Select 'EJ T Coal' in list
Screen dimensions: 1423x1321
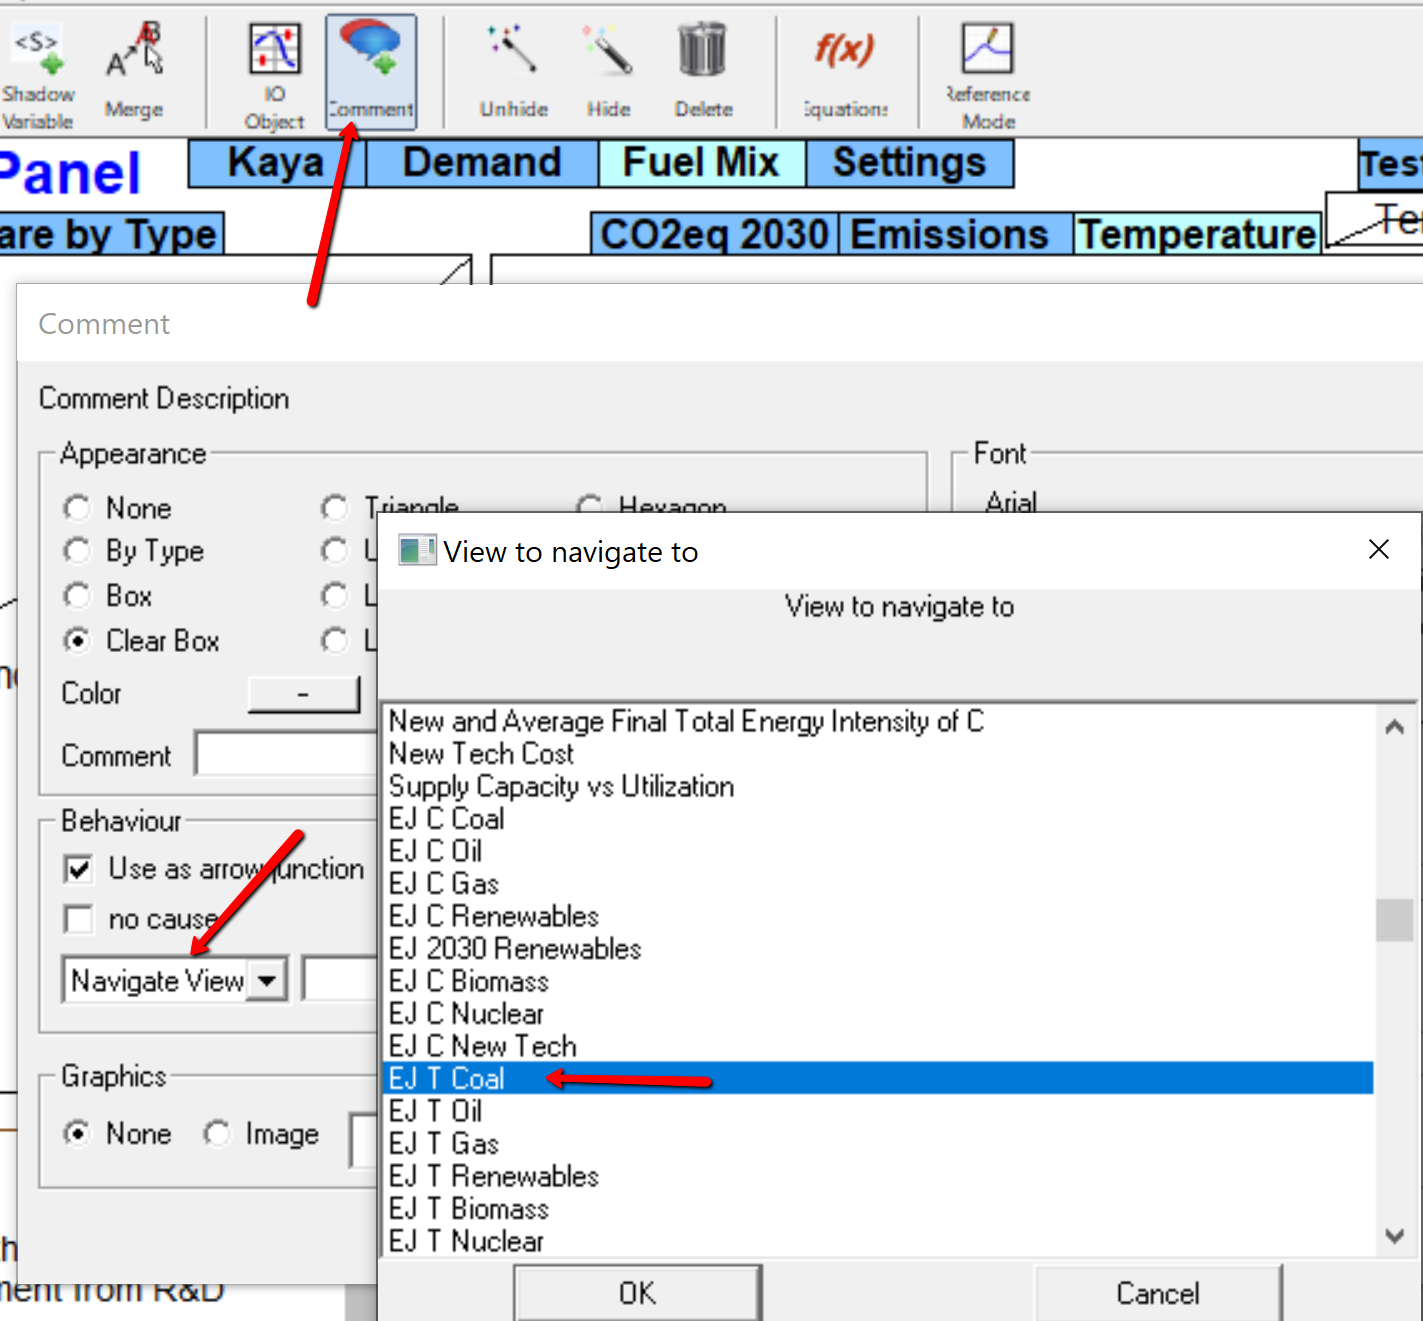tap(879, 1078)
